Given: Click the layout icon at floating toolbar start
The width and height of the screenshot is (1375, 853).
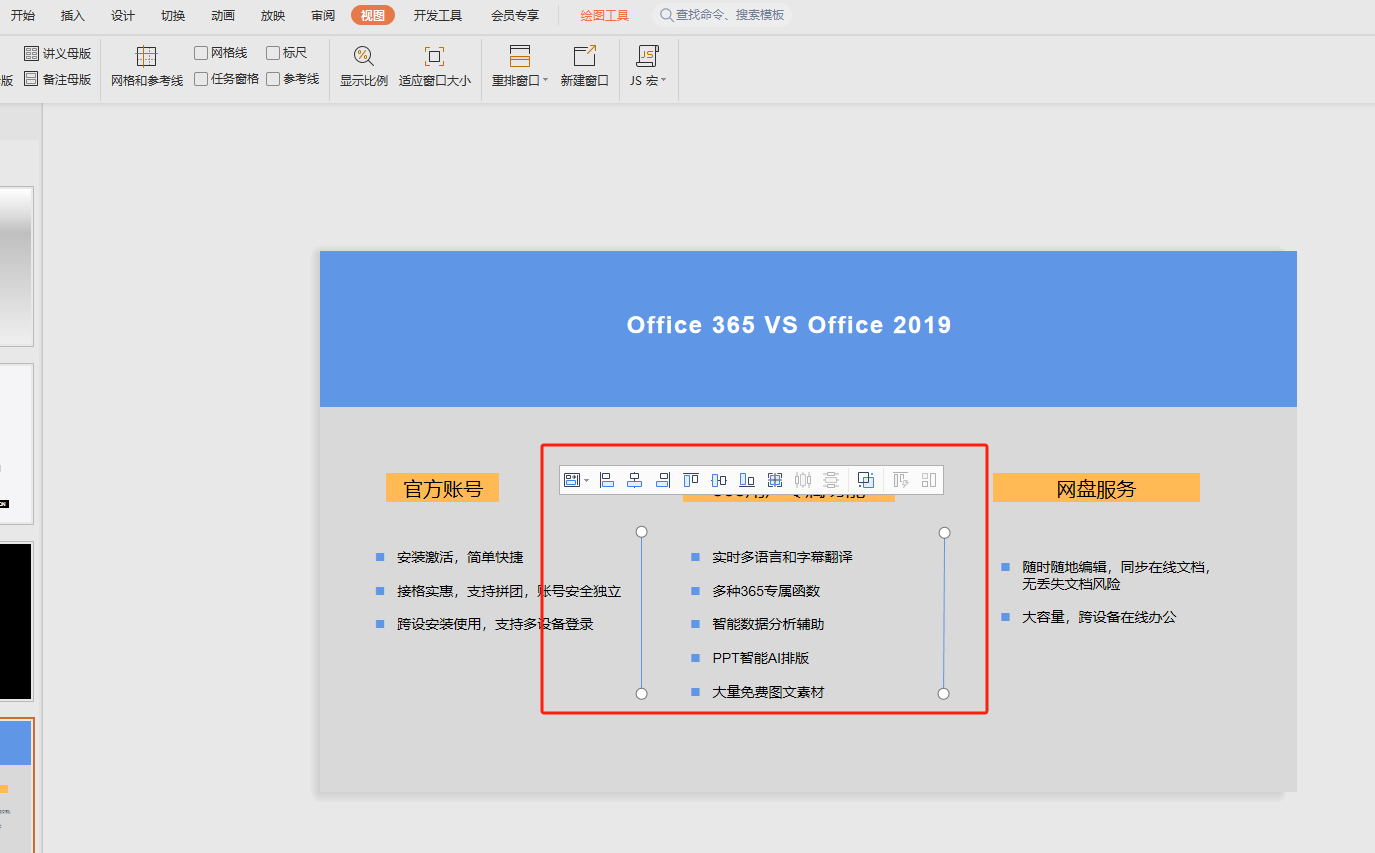Looking at the screenshot, I should tap(572, 480).
